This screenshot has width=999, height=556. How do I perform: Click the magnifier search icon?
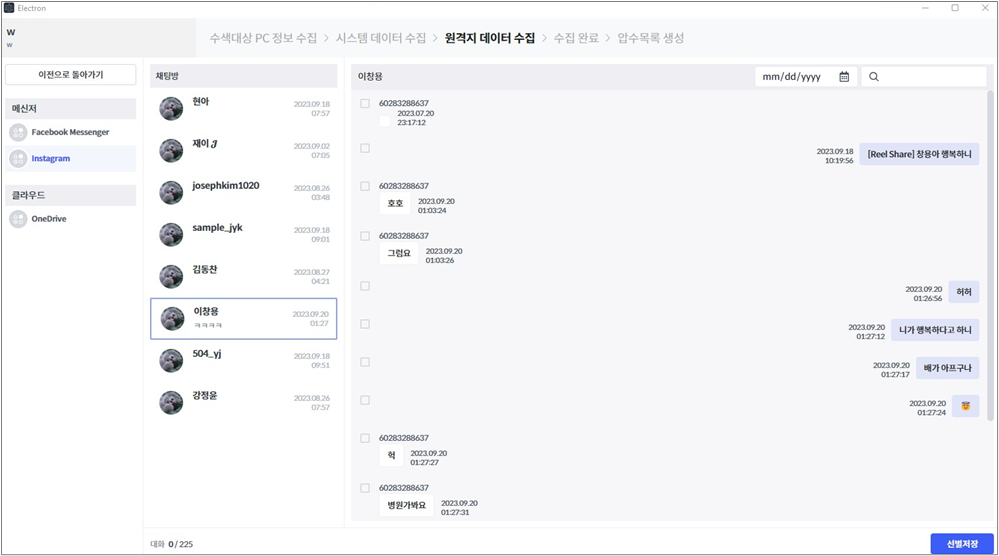(x=874, y=77)
